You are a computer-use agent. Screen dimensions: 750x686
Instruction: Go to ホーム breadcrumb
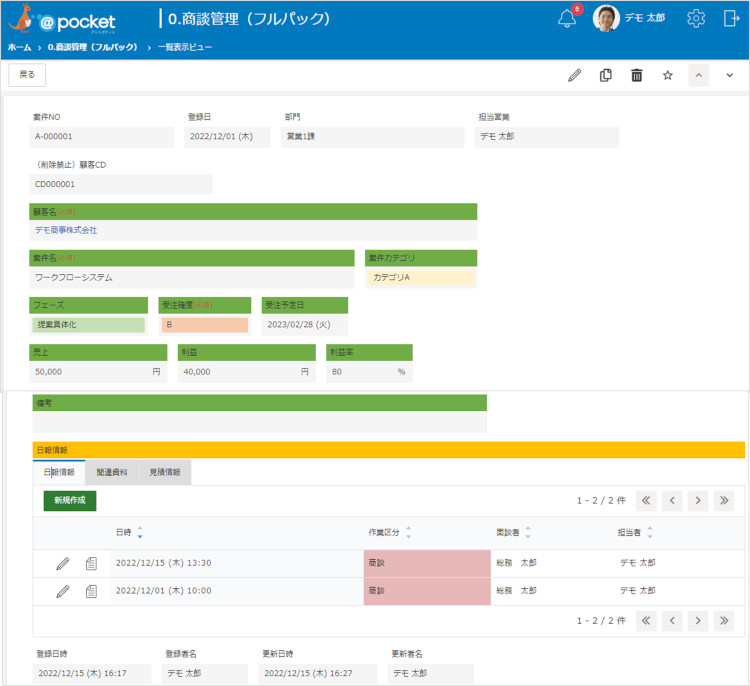[x=19, y=47]
